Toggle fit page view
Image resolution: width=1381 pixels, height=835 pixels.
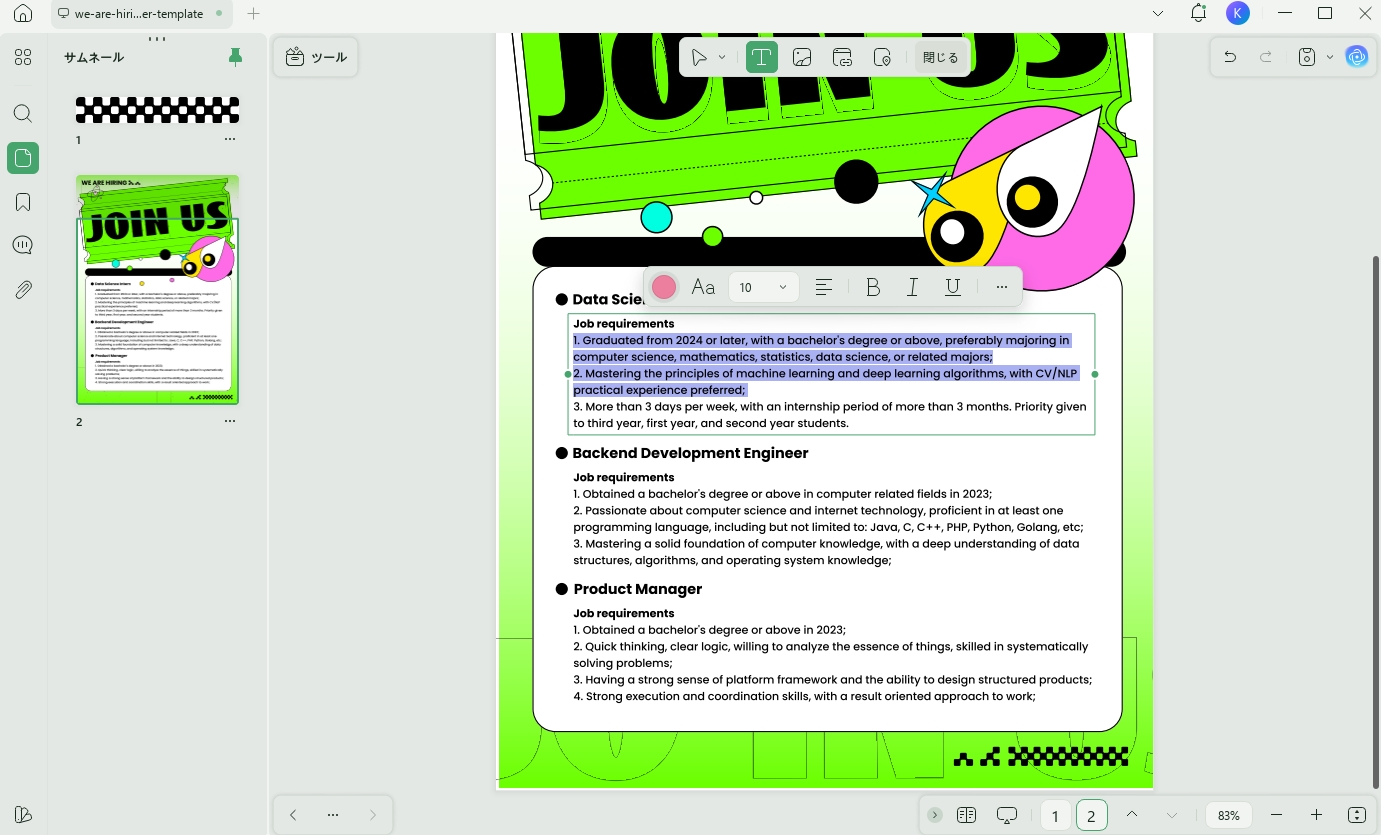(1357, 815)
